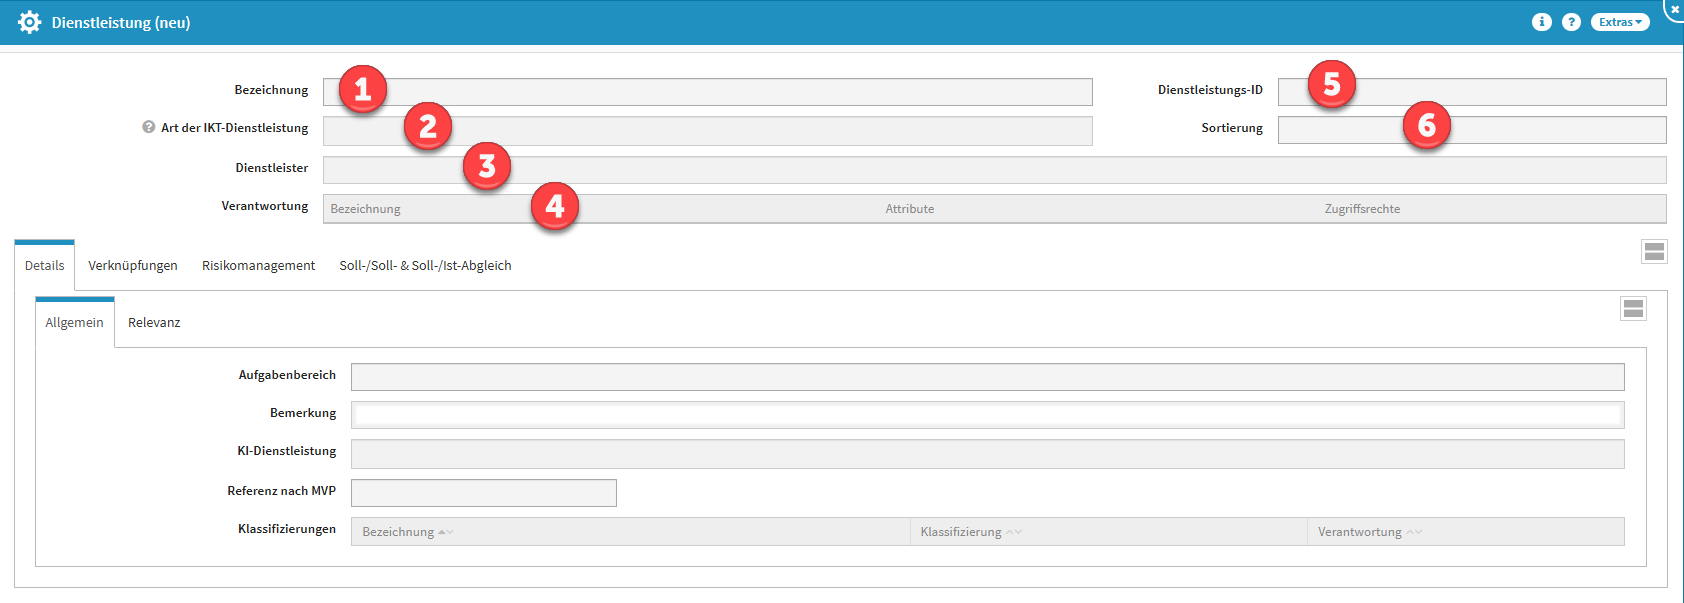Image resolution: width=1684 pixels, height=603 pixels.
Task: Toggle the collapse icon in Allgemein panel
Action: [1633, 309]
